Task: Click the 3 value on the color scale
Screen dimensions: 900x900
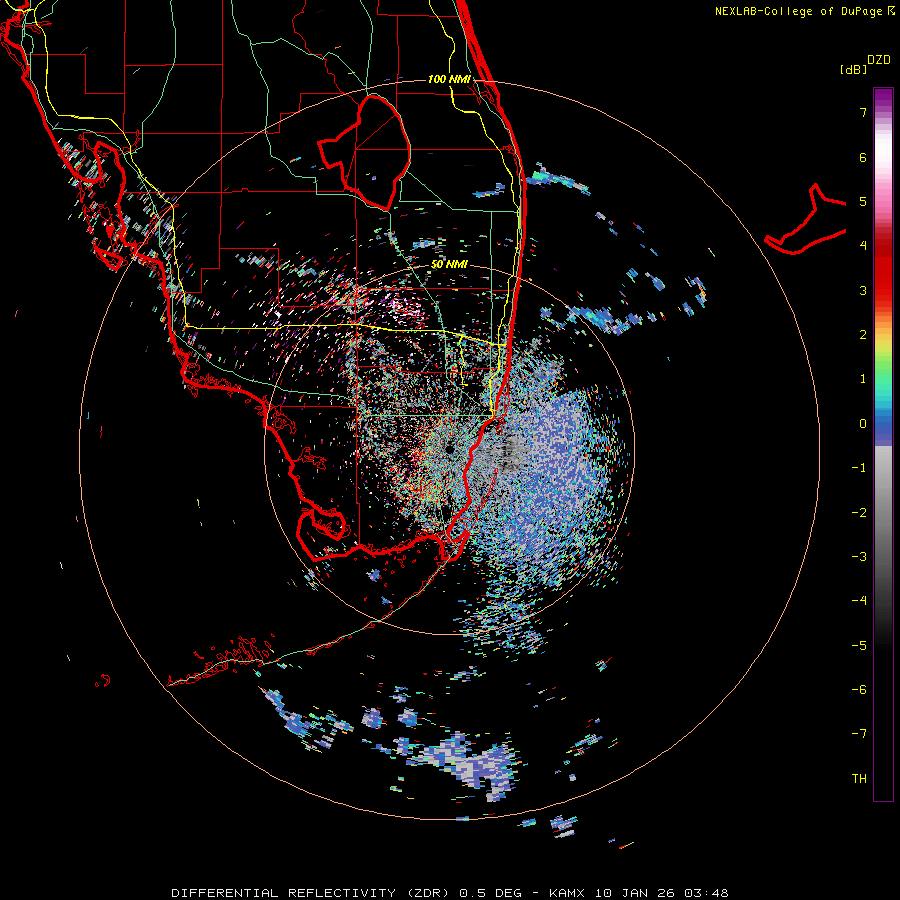Action: 863,290
